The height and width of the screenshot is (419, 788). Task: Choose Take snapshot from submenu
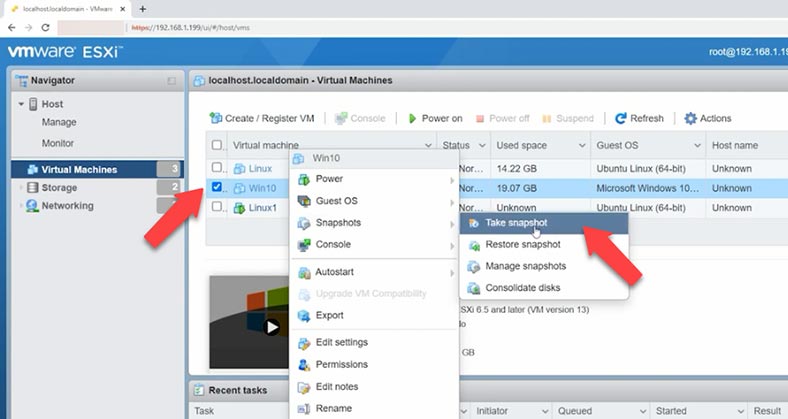click(544, 223)
